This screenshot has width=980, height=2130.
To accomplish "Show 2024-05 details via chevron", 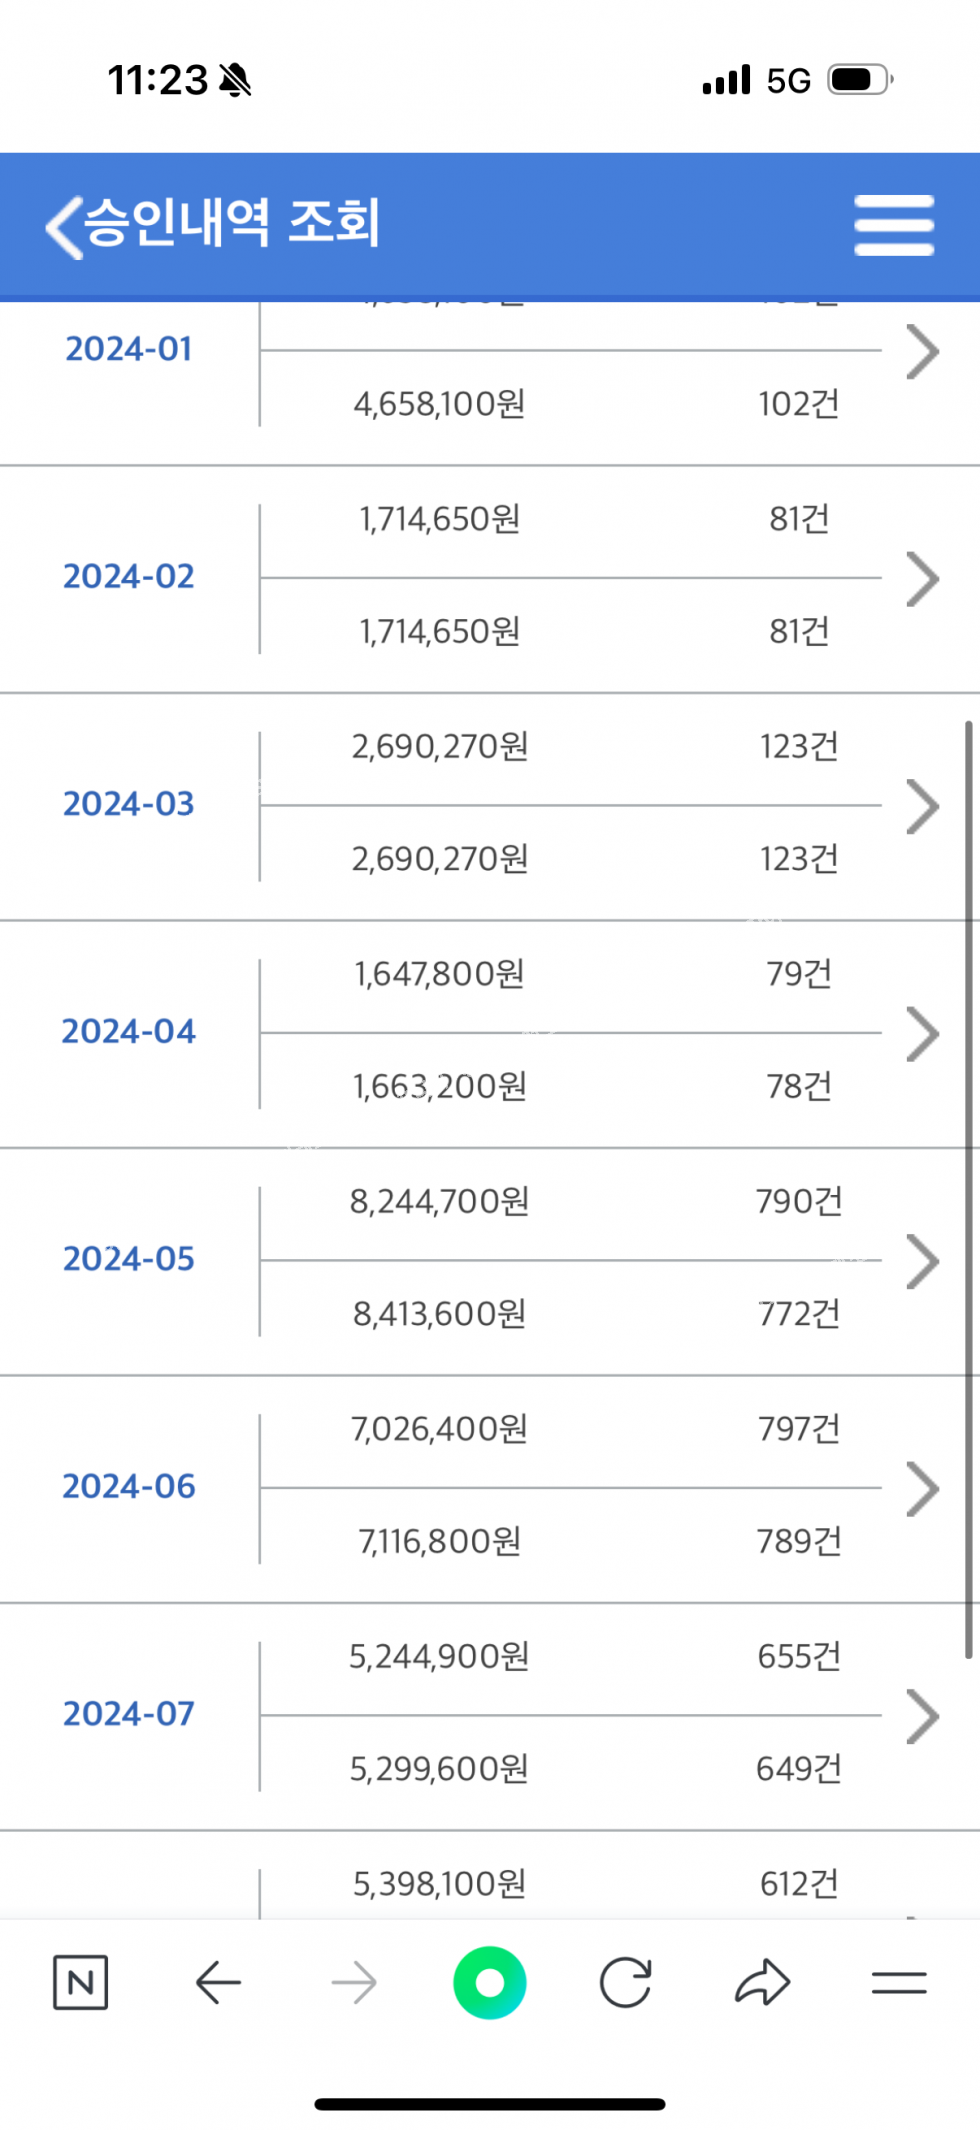I will pos(922,1261).
